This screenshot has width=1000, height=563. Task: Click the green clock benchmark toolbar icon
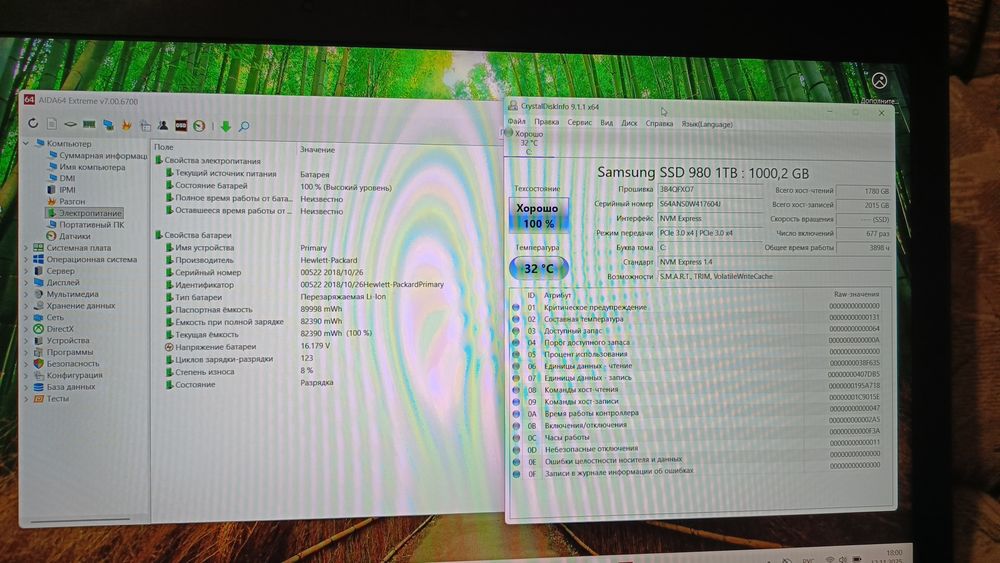(199, 126)
